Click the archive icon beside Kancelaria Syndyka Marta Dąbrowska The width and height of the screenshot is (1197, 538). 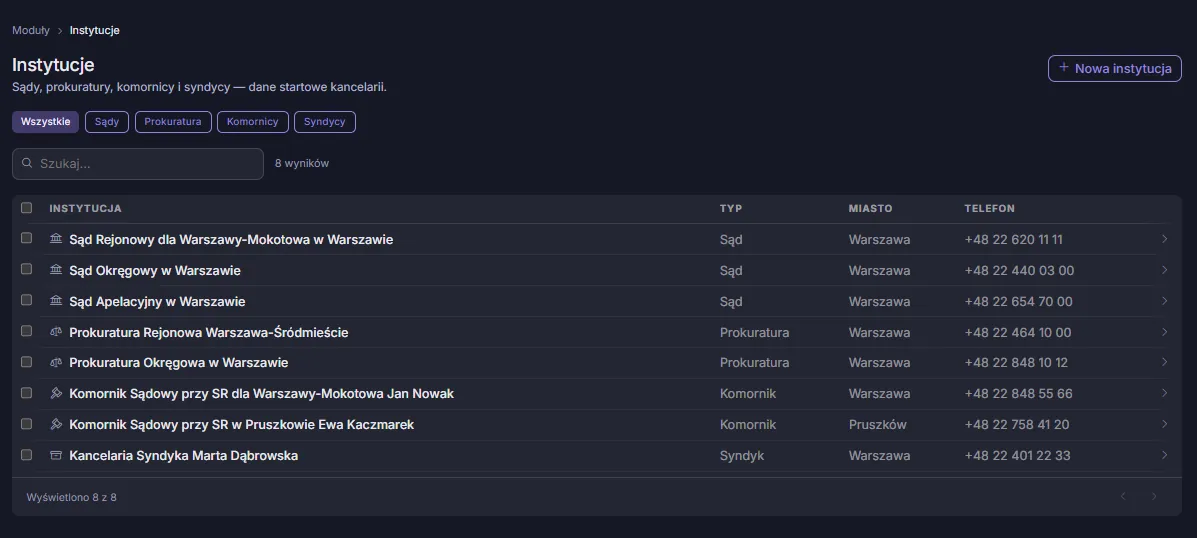(x=56, y=456)
